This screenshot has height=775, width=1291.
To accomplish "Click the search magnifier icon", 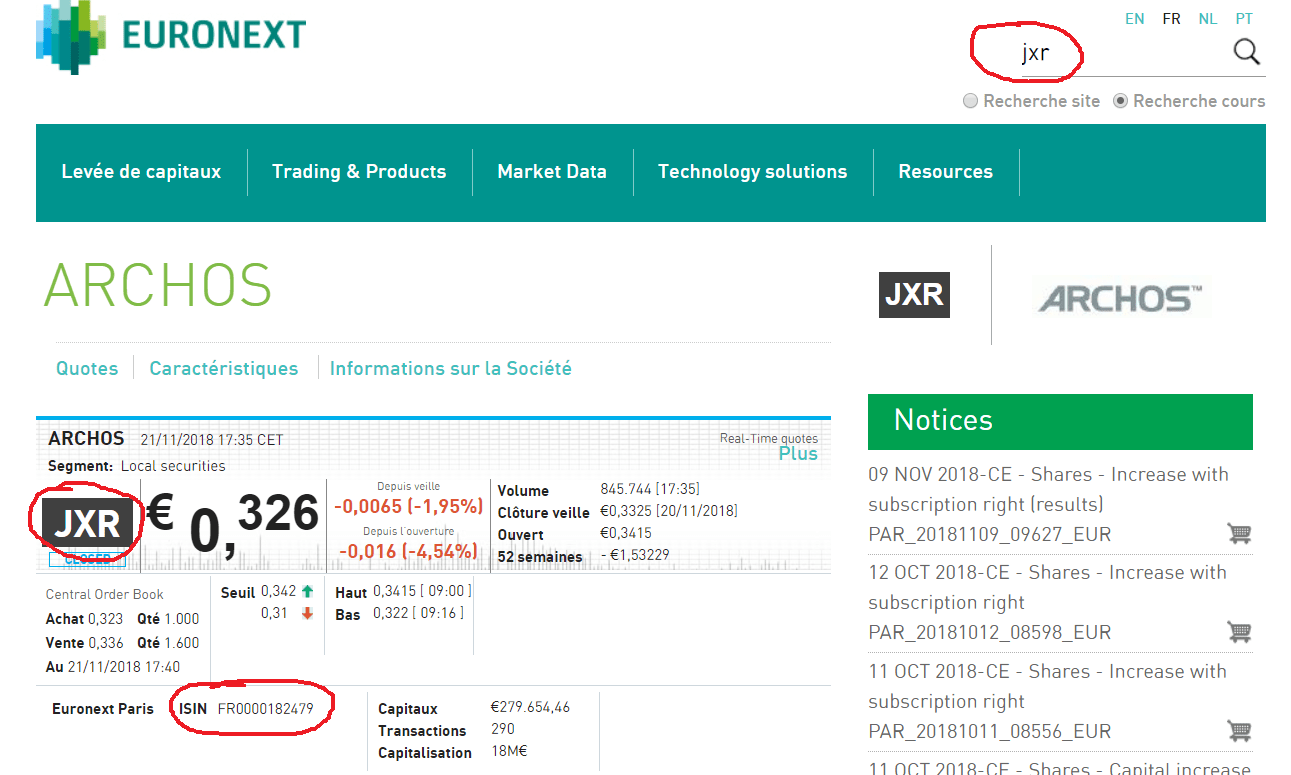I will (1247, 51).
